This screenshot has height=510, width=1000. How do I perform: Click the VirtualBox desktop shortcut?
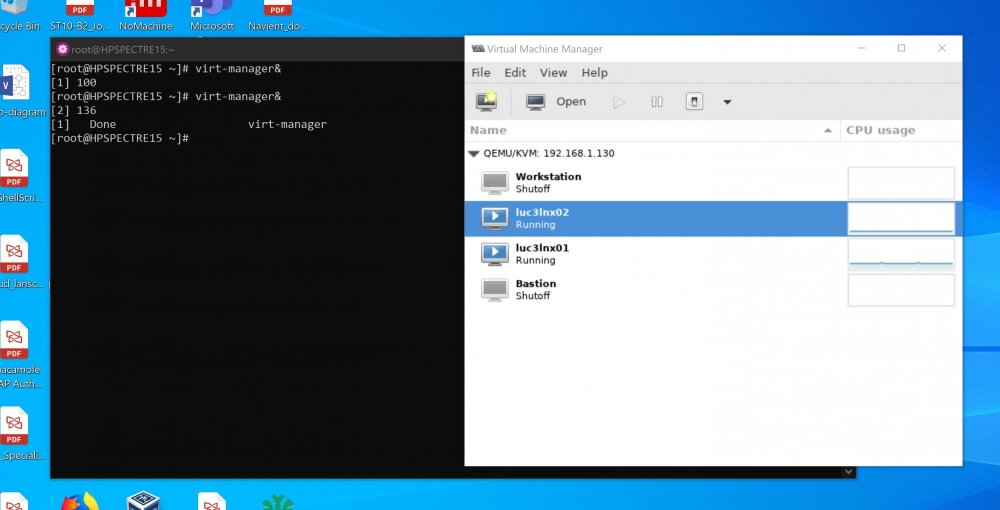click(x=143, y=501)
